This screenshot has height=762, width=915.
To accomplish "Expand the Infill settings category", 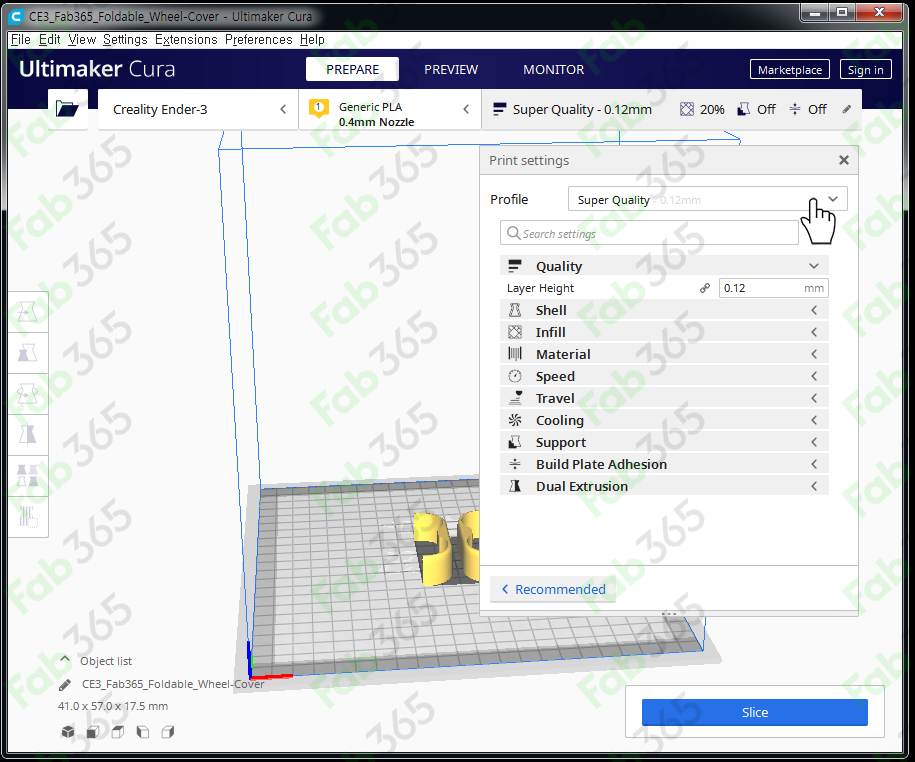I will pos(664,332).
